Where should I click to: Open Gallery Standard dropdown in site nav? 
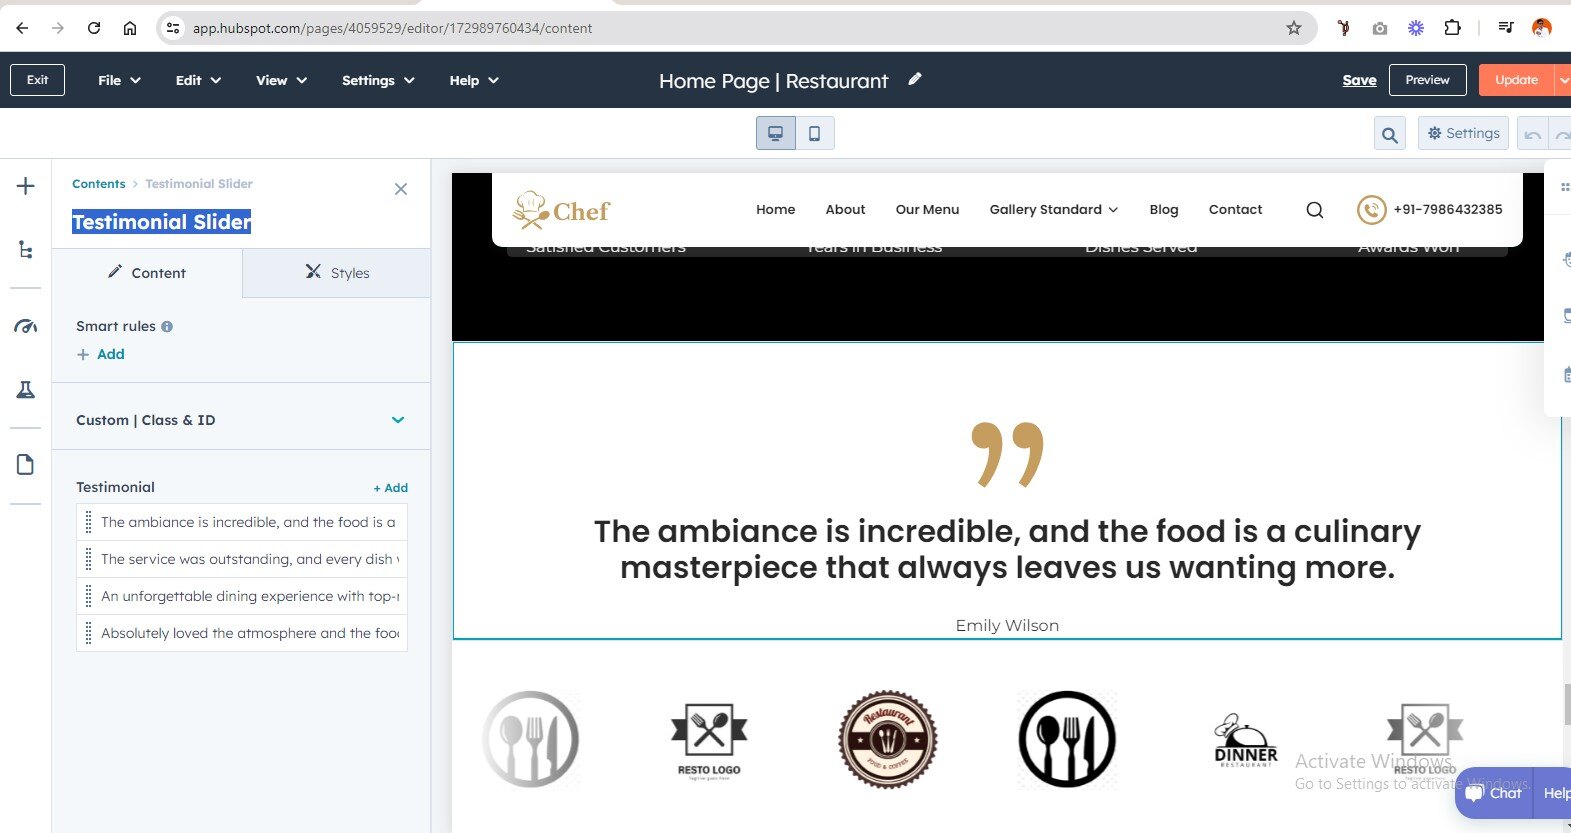point(1053,209)
